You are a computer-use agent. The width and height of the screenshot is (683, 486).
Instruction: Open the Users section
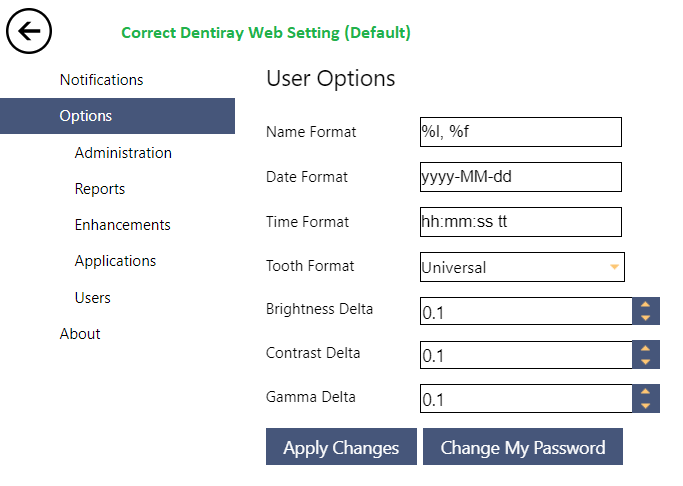point(92,298)
